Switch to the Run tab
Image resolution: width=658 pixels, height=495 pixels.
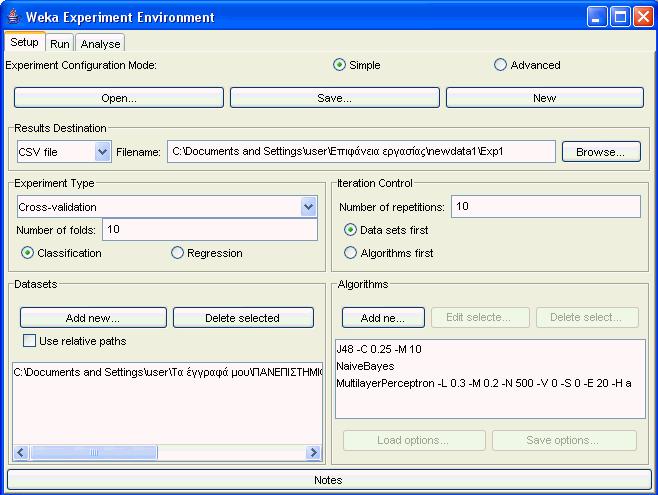(60, 44)
